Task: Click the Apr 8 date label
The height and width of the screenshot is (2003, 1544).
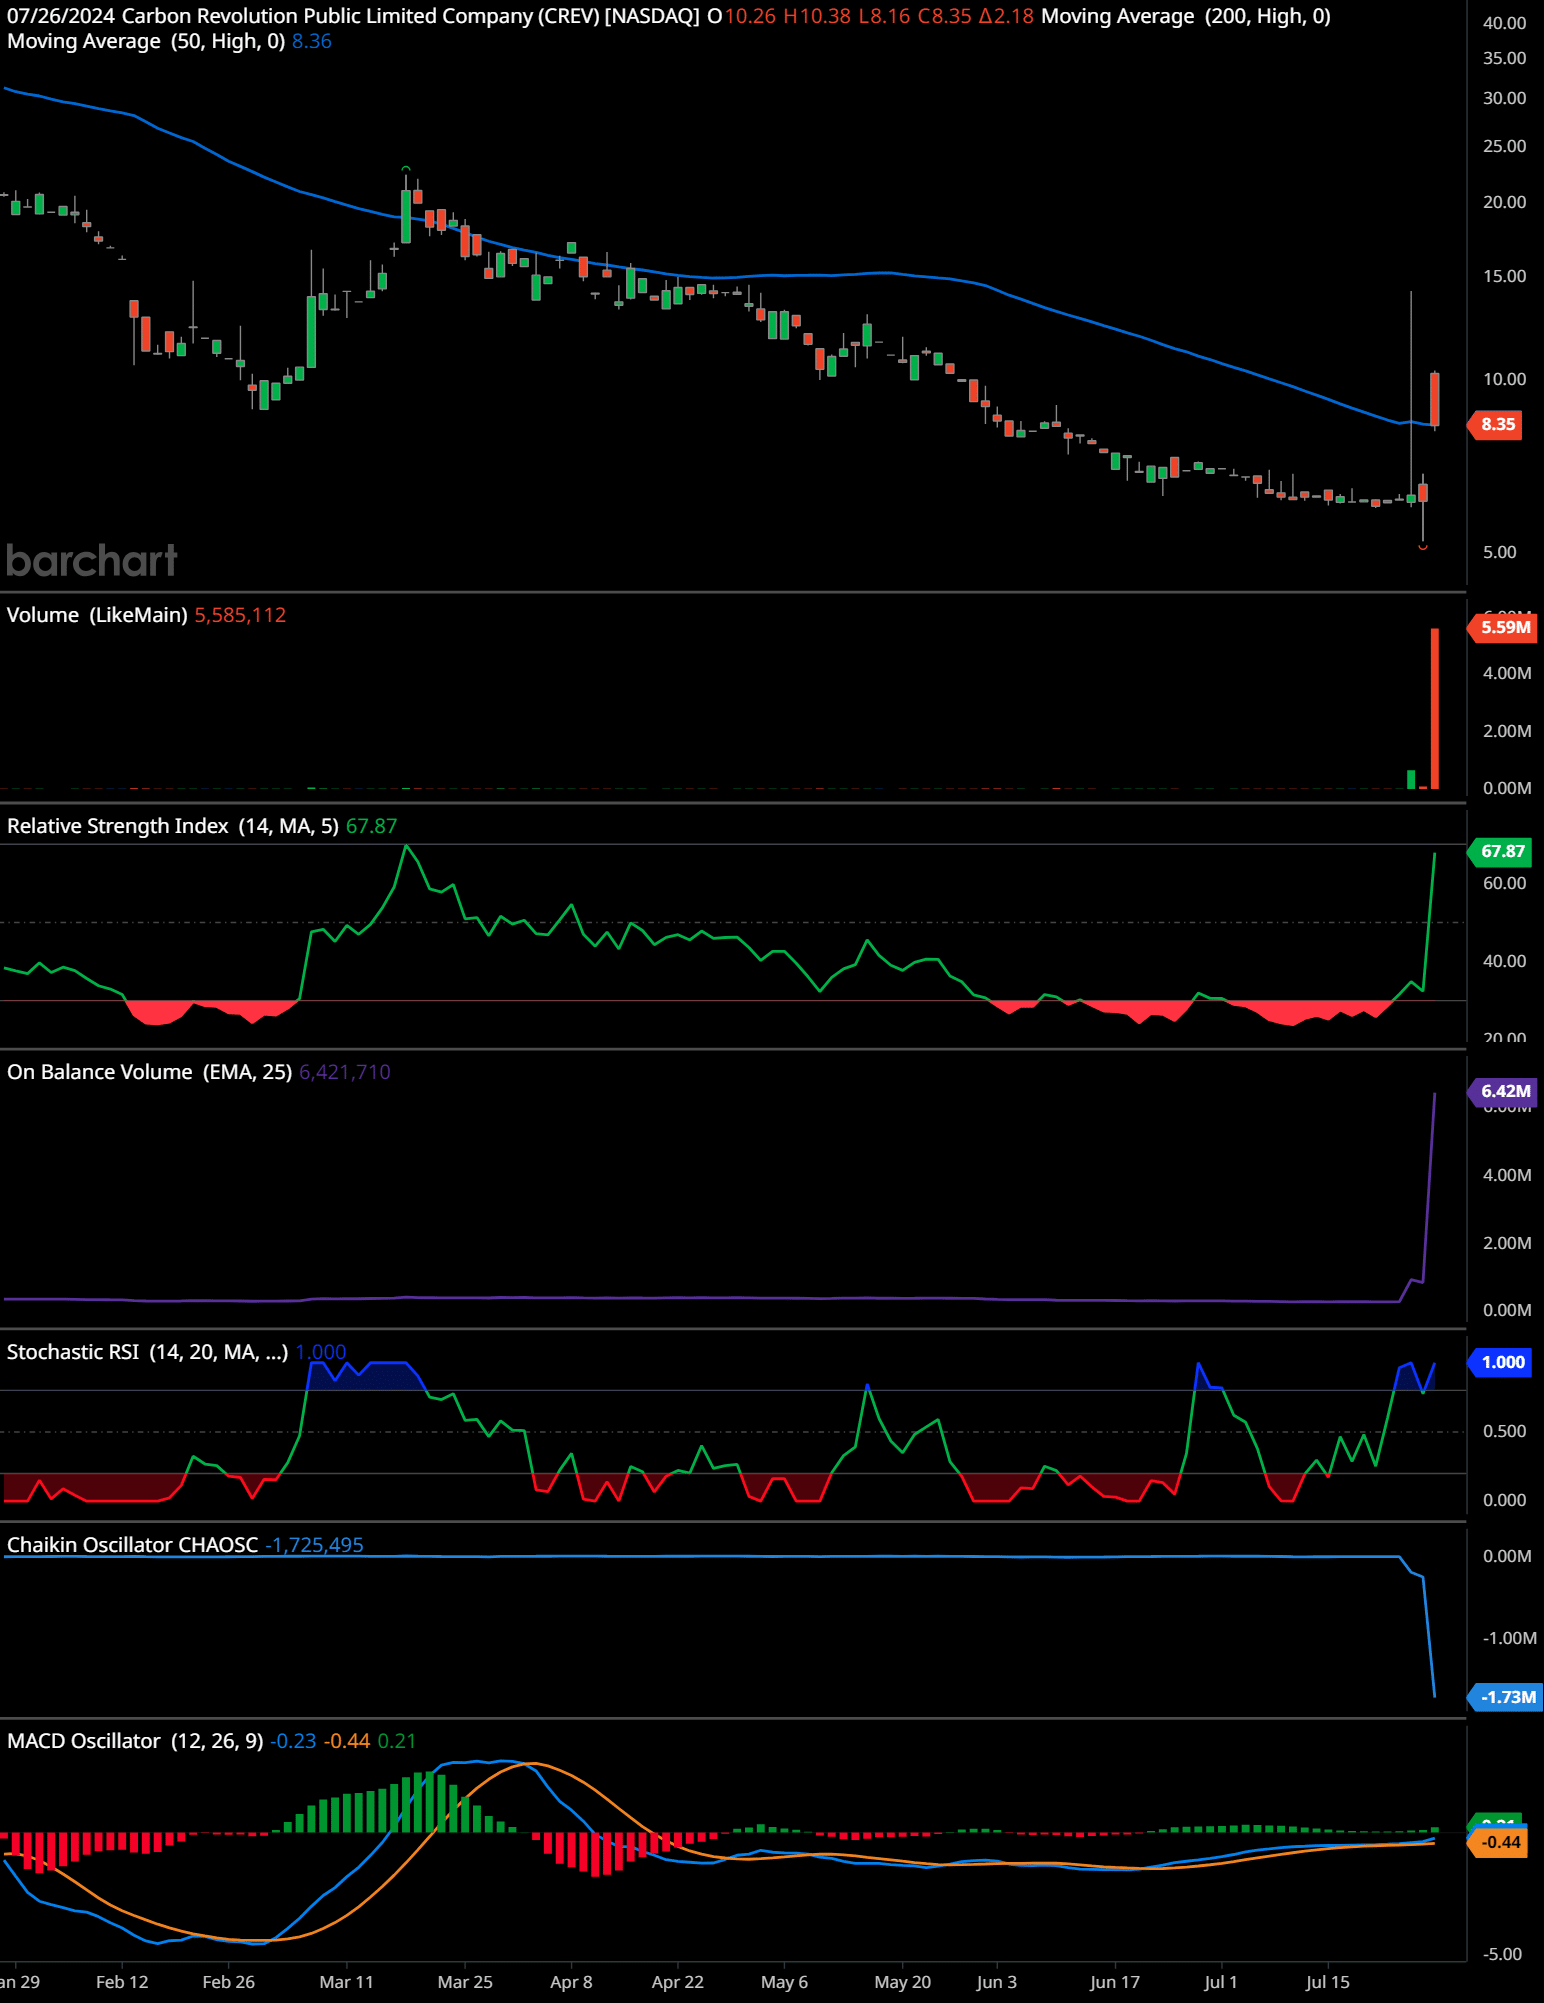Action: [571, 1982]
